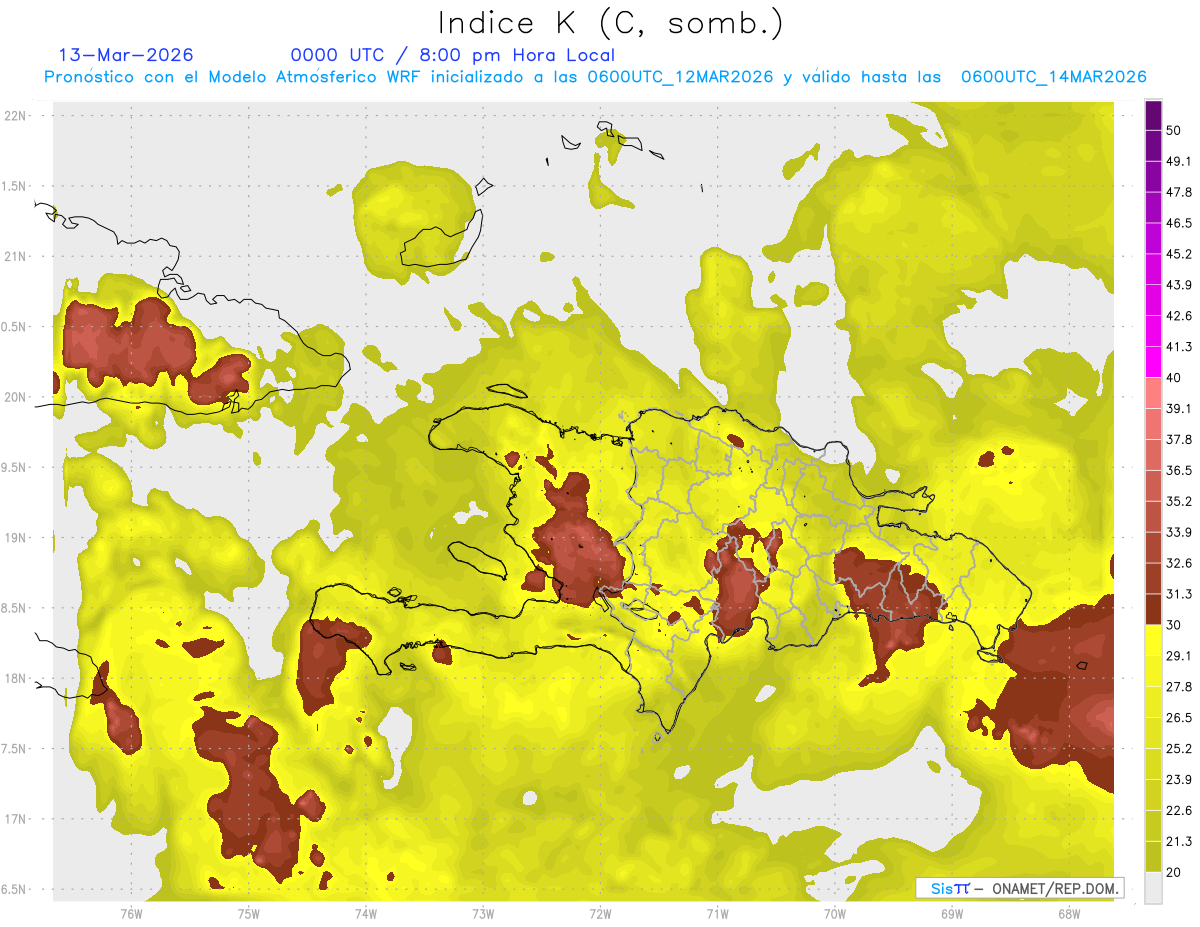Click the "0.5N" latitude axis label
Screen dimensions: 1200x927
pos(14,328)
